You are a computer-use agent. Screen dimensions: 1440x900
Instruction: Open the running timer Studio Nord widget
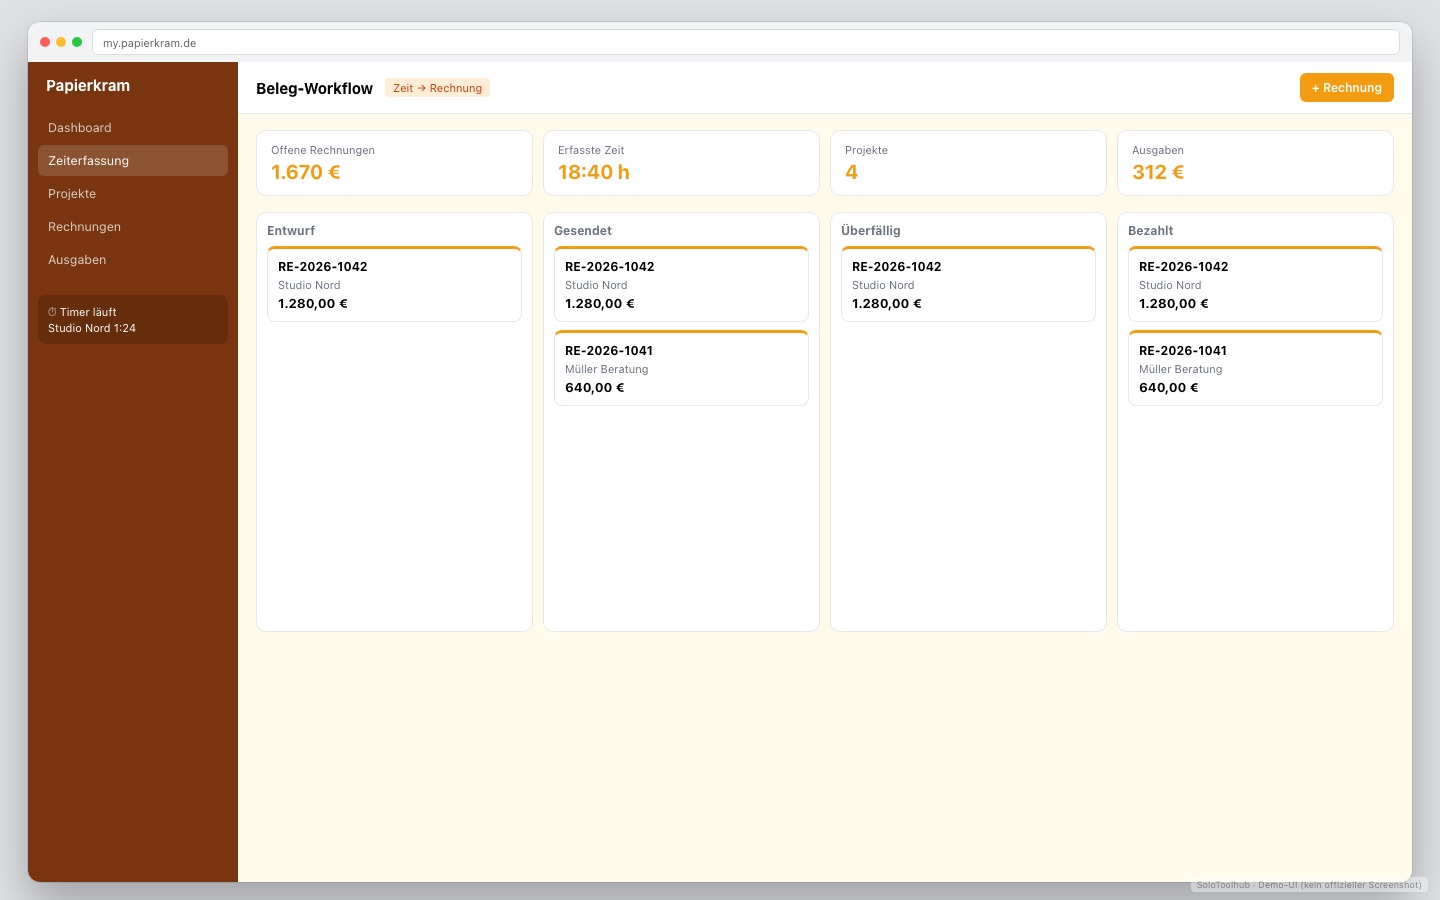point(133,320)
